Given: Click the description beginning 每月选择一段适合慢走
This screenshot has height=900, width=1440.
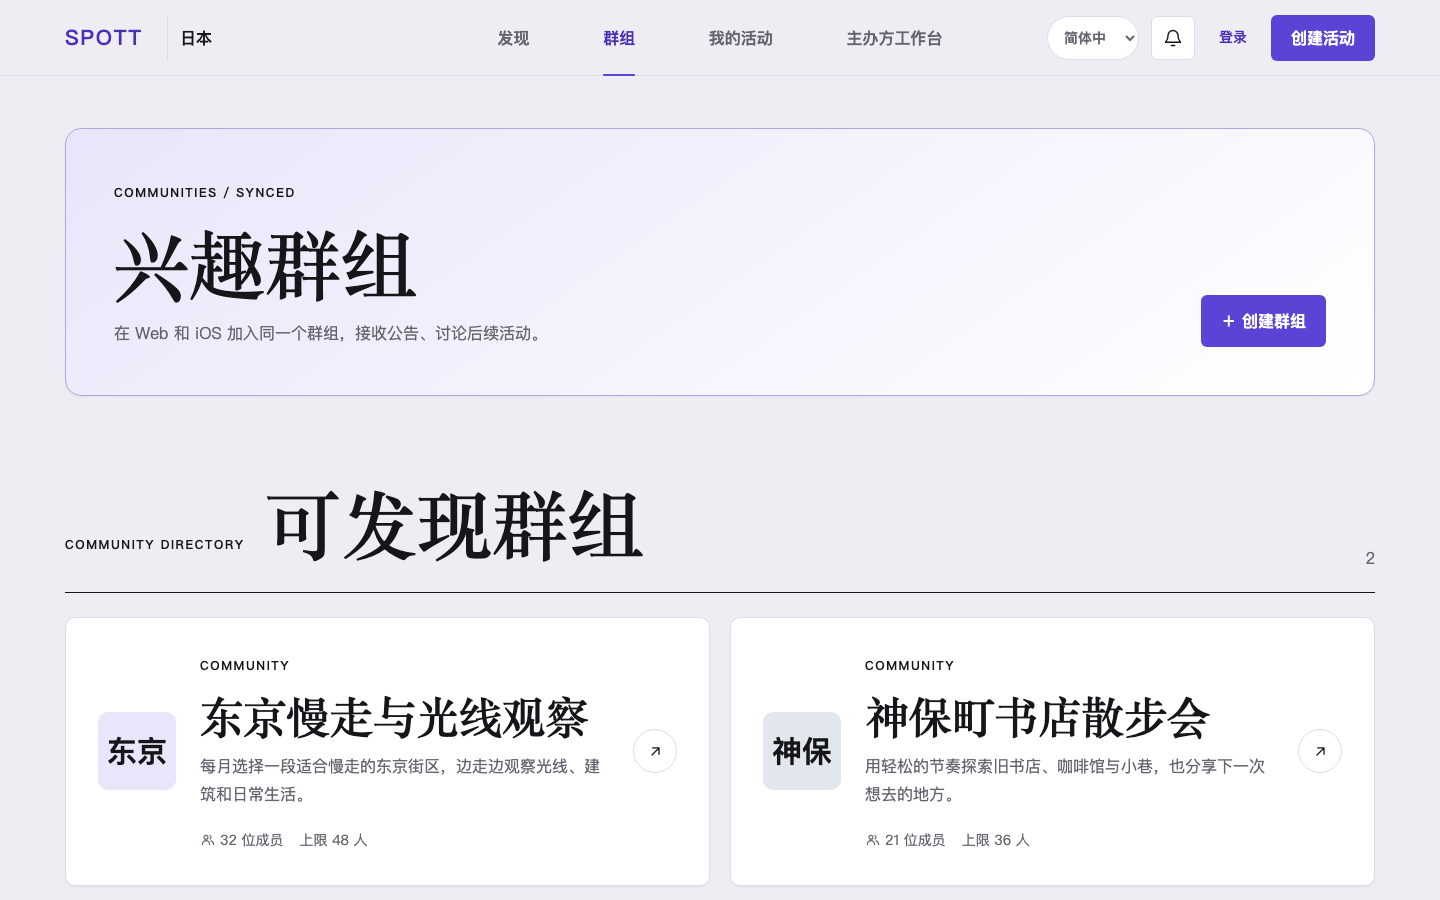Looking at the screenshot, I should pyautogui.click(x=400, y=780).
